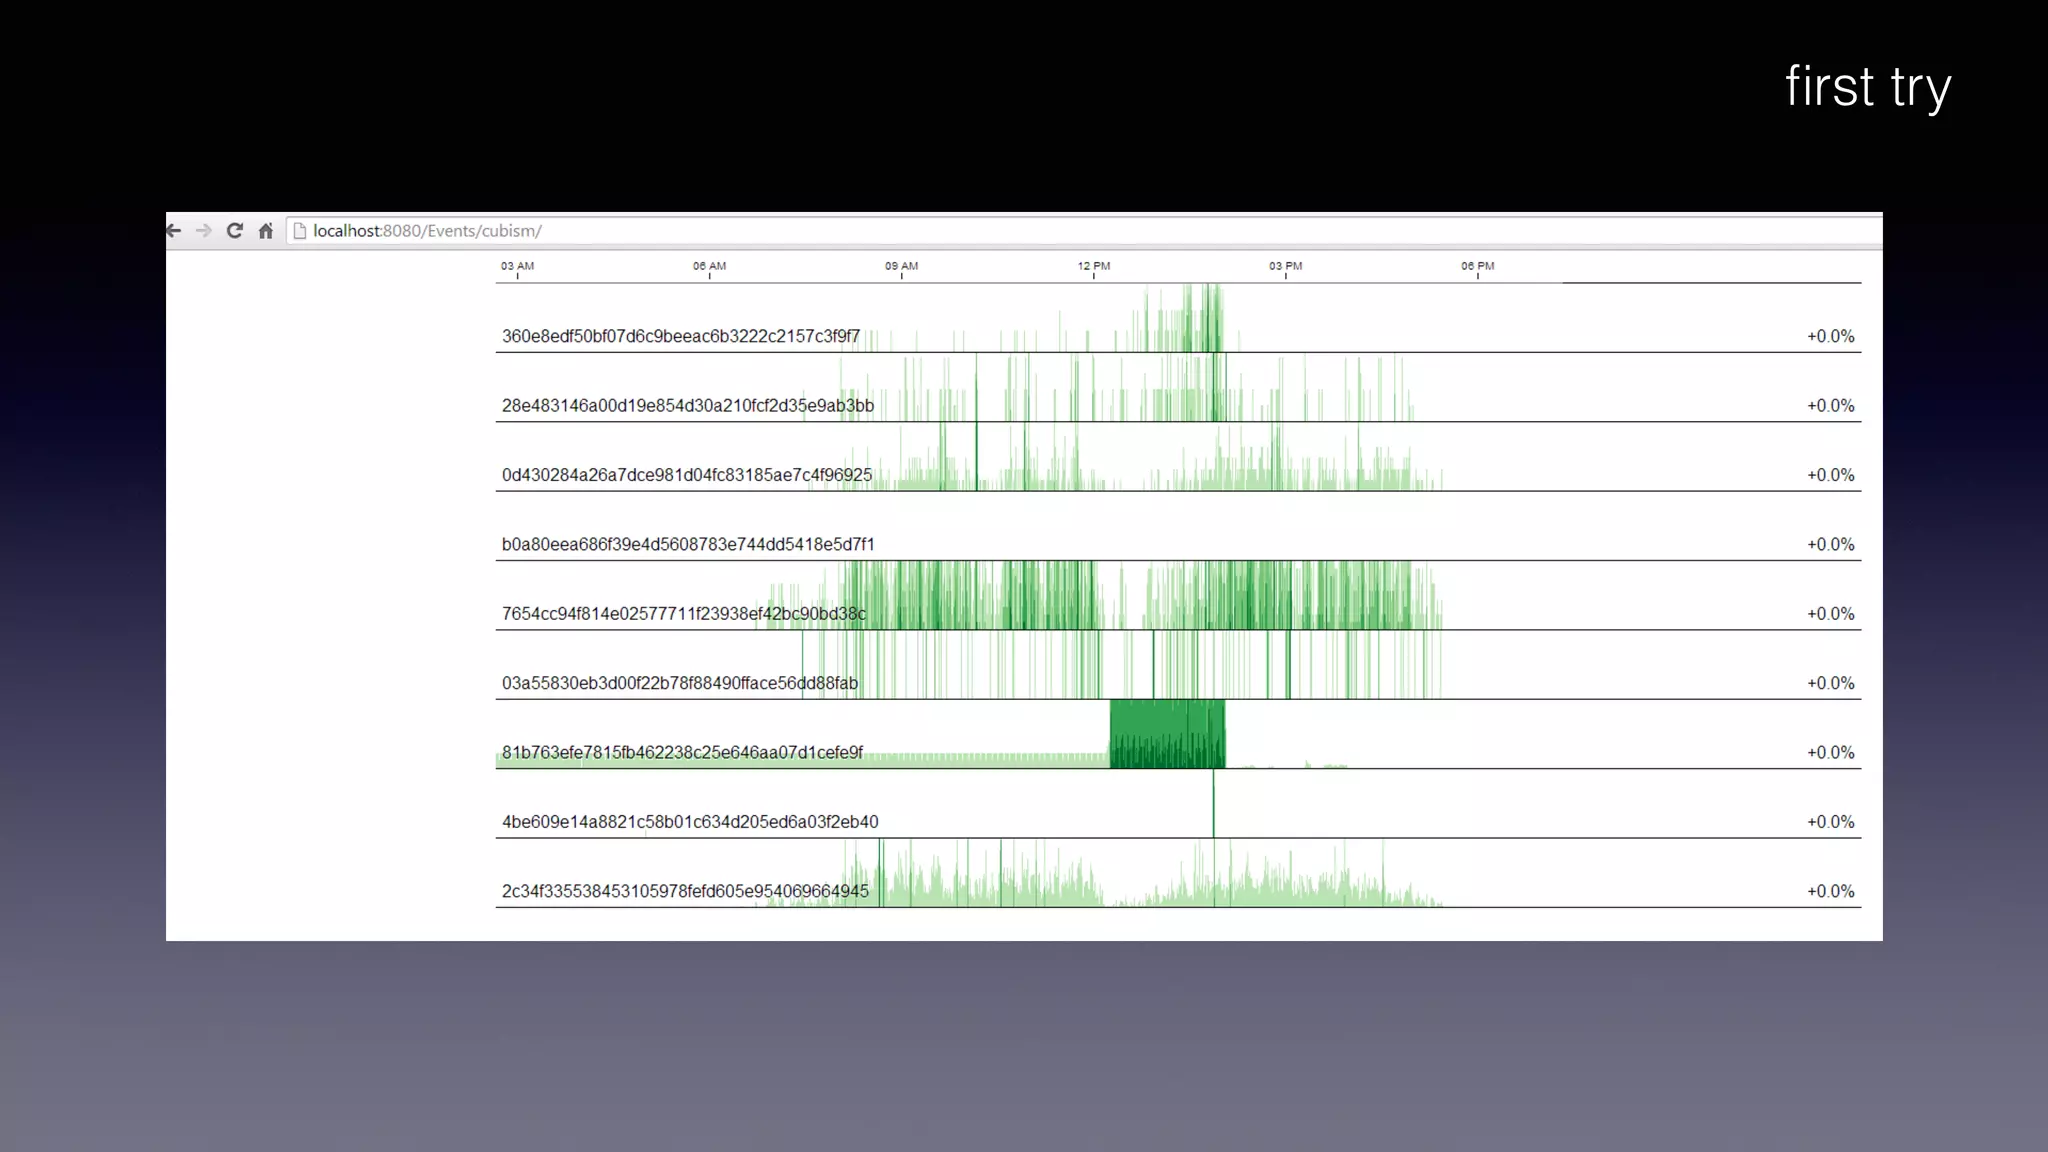Click +0.0% value of 2c34f3355384 row
2048x1152 pixels.
pos(1830,892)
